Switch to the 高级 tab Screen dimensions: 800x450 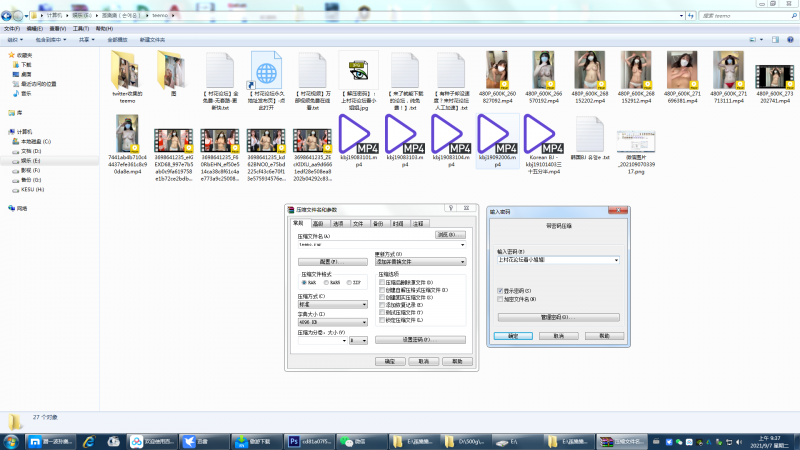coord(318,224)
